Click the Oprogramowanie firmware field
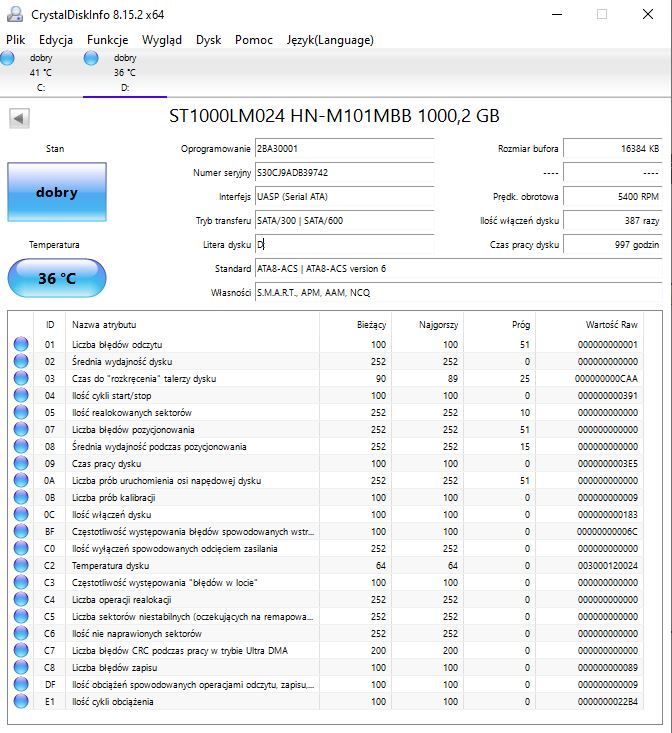The width and height of the screenshot is (672, 733). click(x=344, y=149)
